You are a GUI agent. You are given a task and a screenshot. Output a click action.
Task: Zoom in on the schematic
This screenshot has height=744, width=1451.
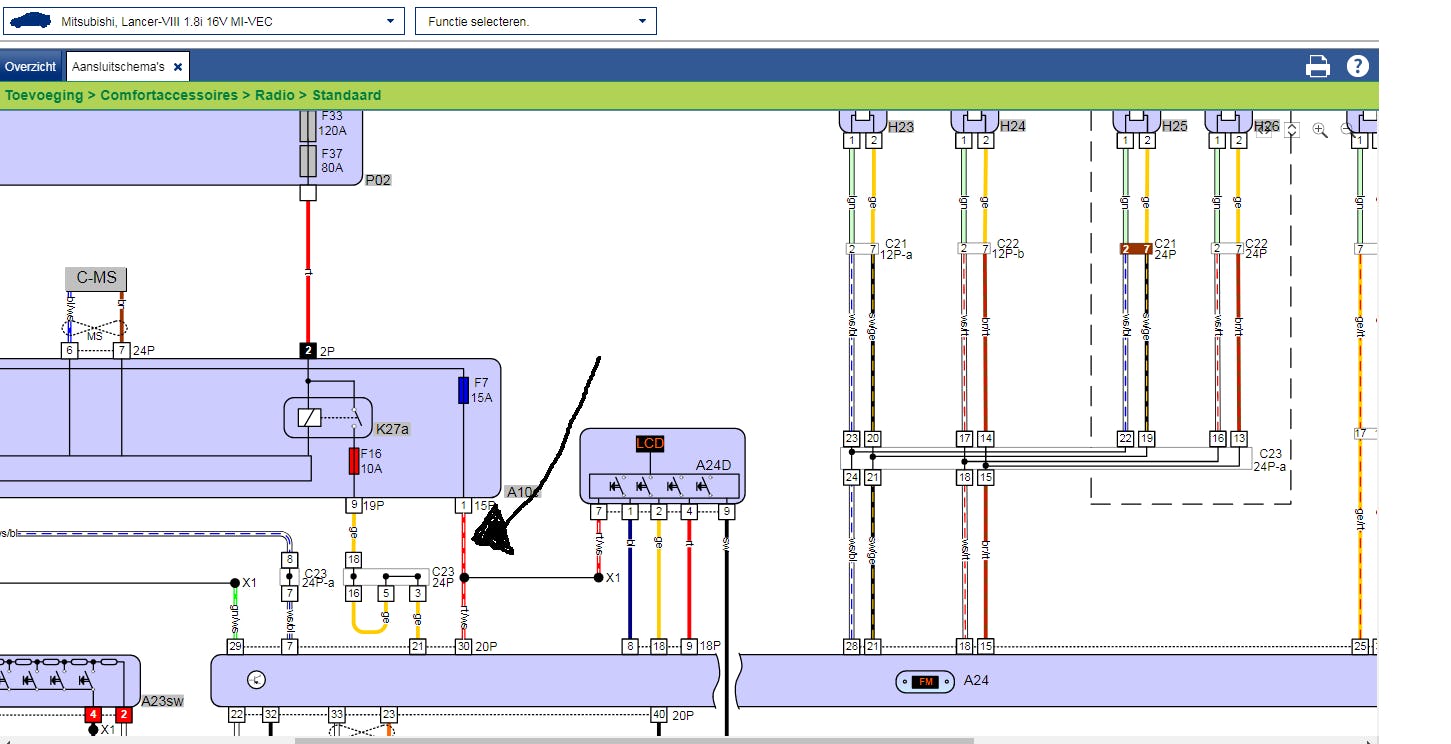coord(1320,129)
